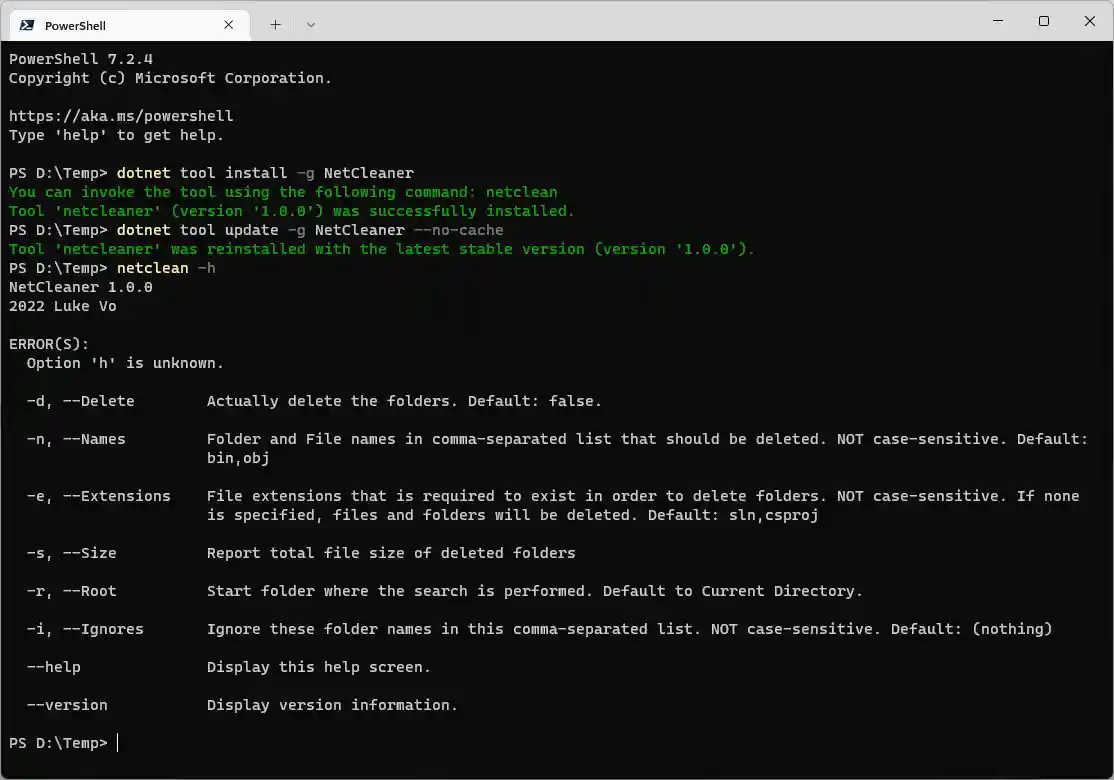Click 'dotnet tool update -g NetCleaner --no-cache' command
The height and width of the screenshot is (780, 1114).
310,230
